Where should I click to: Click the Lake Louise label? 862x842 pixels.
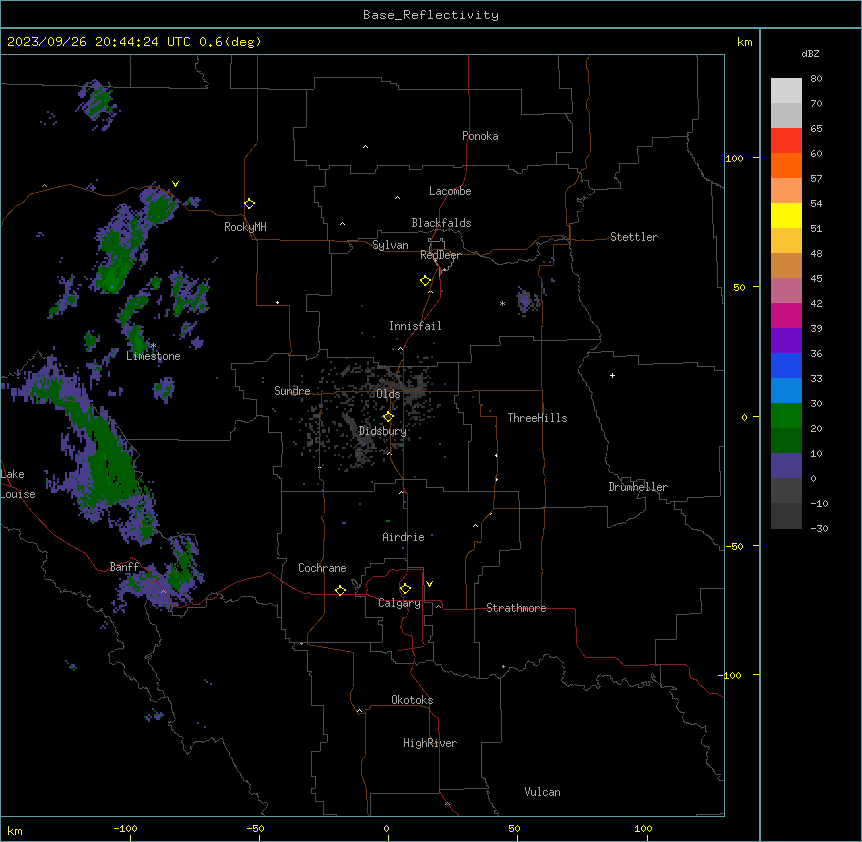pyautogui.click(x=18, y=484)
